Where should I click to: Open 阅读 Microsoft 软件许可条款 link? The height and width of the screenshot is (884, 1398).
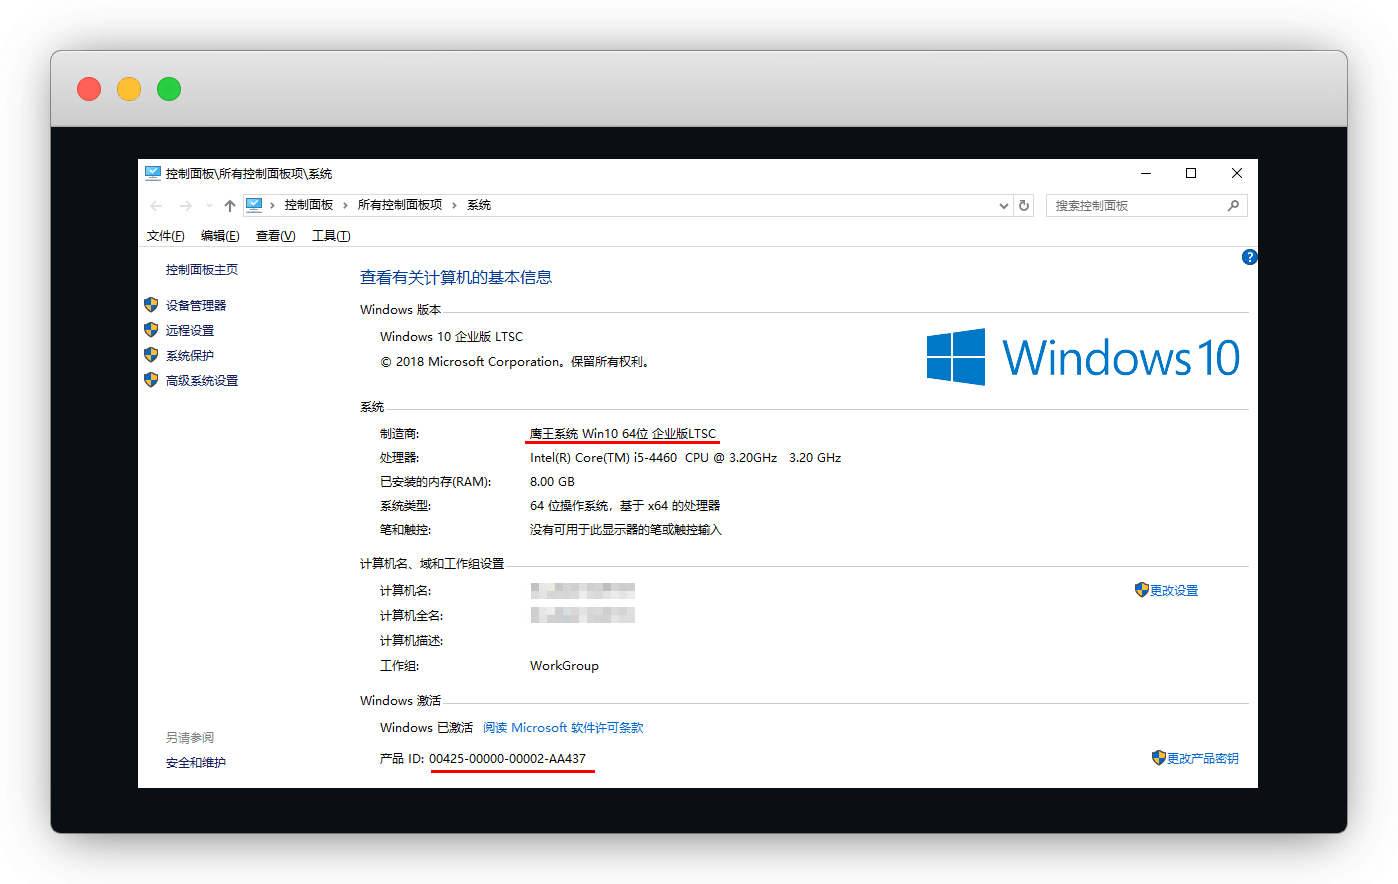563,728
